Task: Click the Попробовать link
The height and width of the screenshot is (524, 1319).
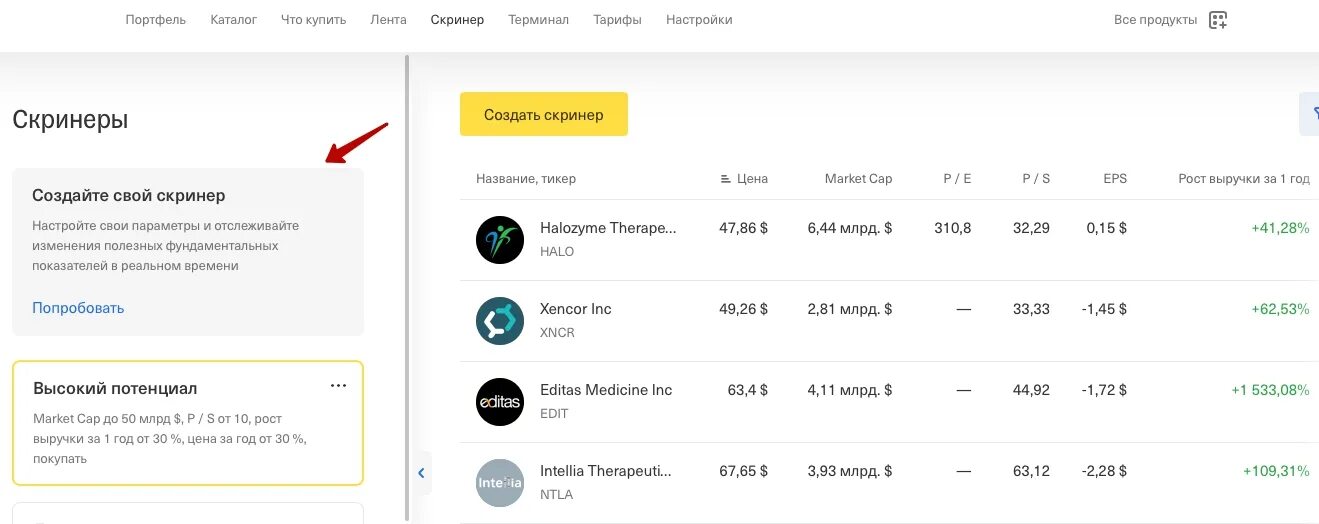Action: (x=78, y=308)
